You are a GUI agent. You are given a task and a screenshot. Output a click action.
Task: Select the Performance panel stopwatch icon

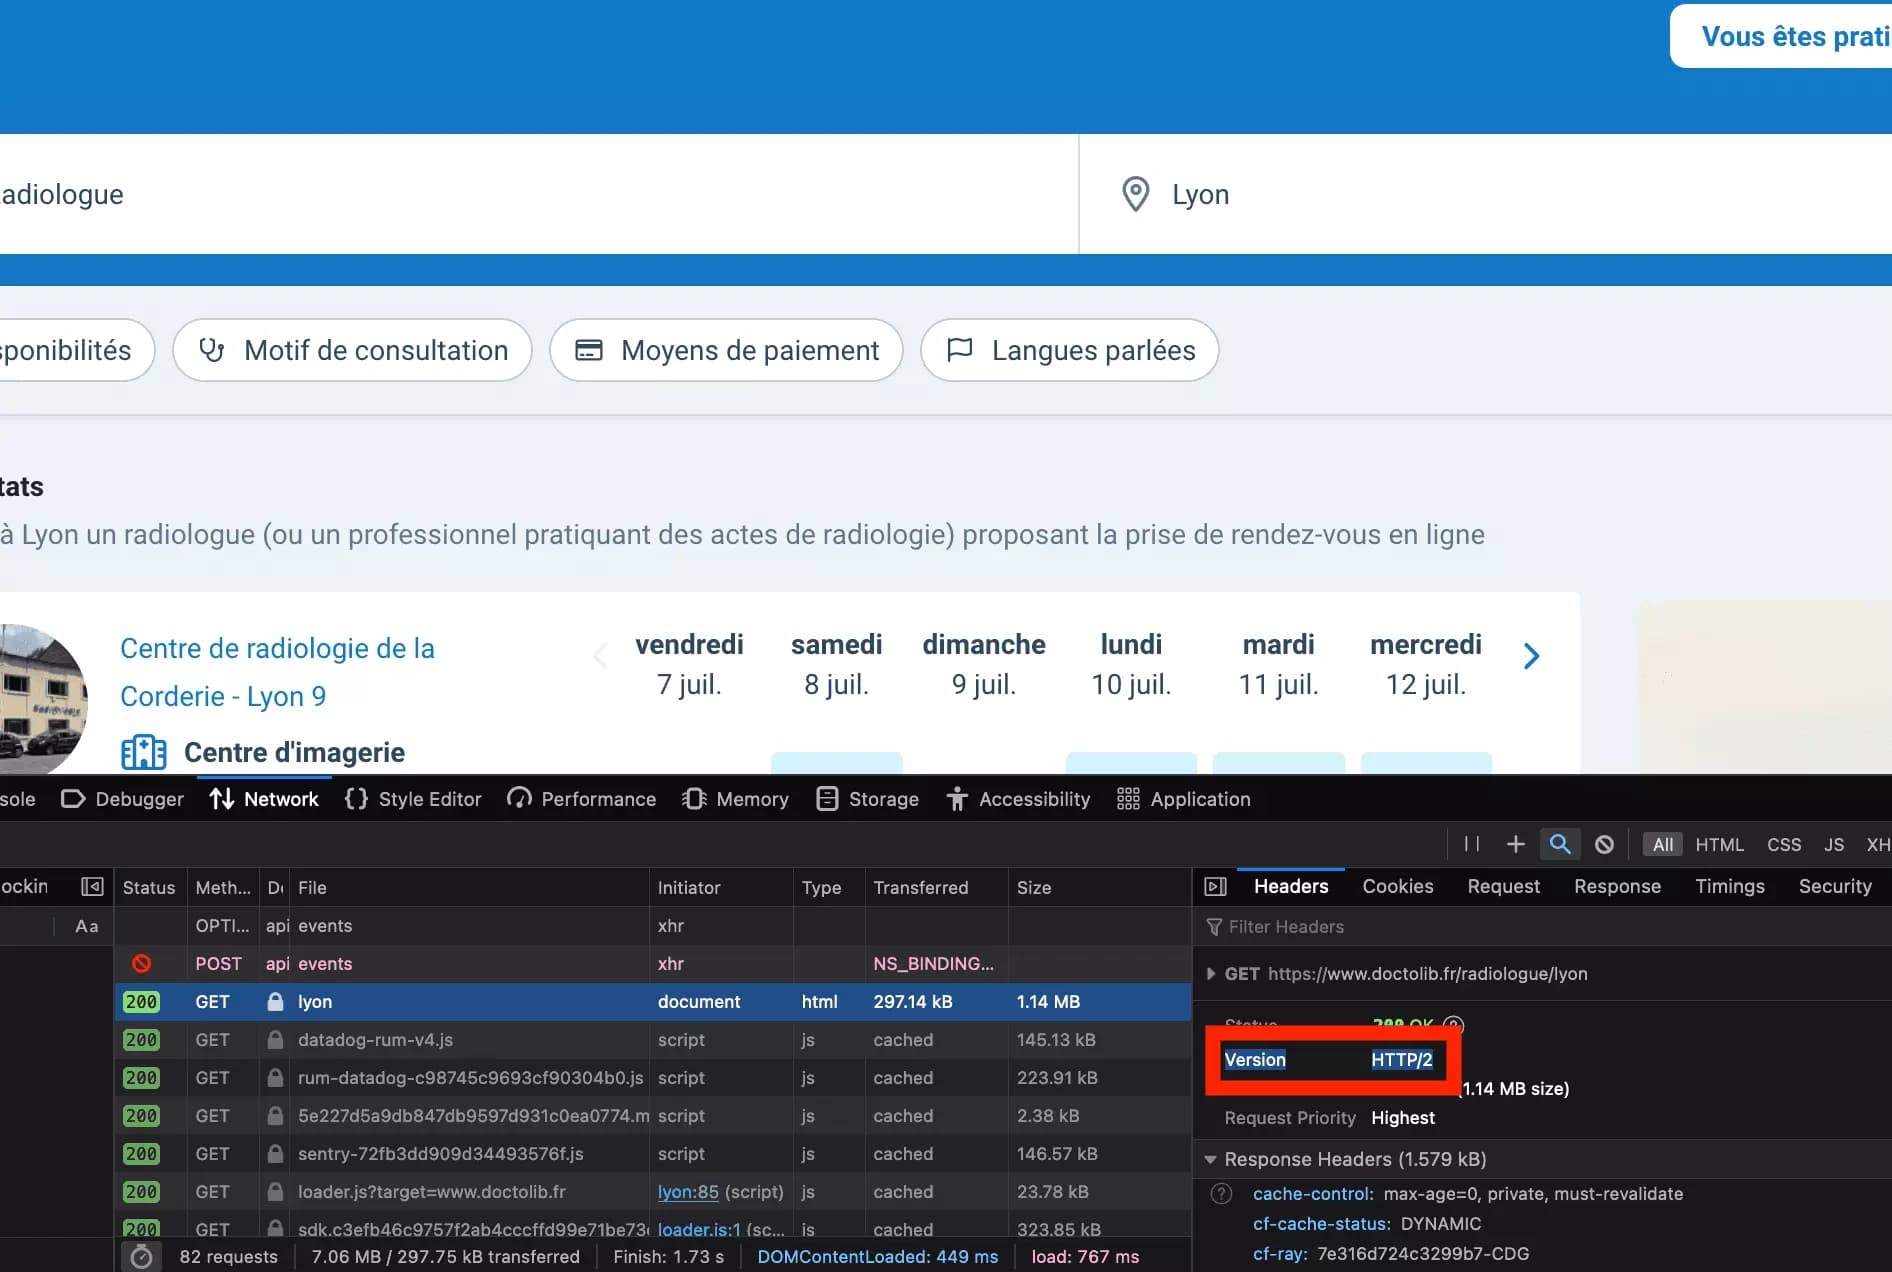(x=519, y=798)
